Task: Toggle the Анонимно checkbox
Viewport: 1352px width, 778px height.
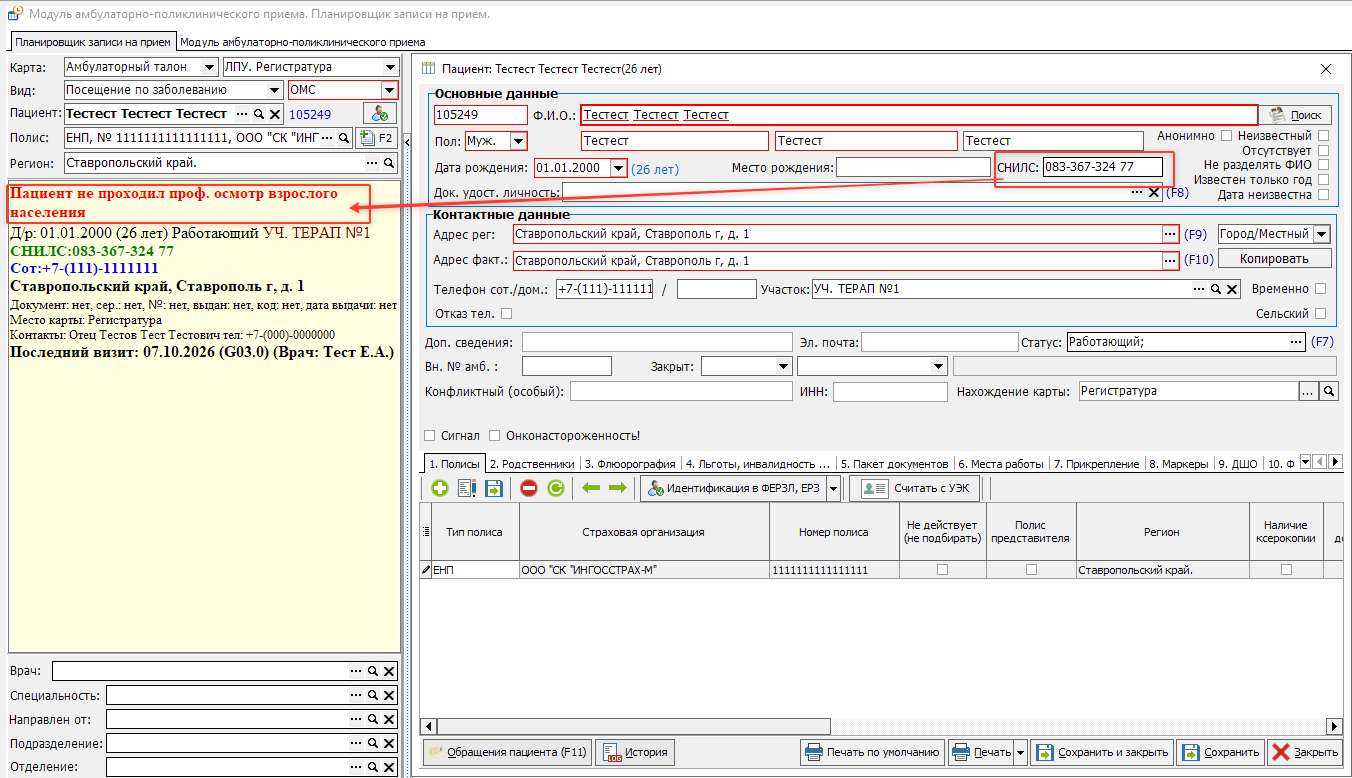Action: coord(1224,136)
